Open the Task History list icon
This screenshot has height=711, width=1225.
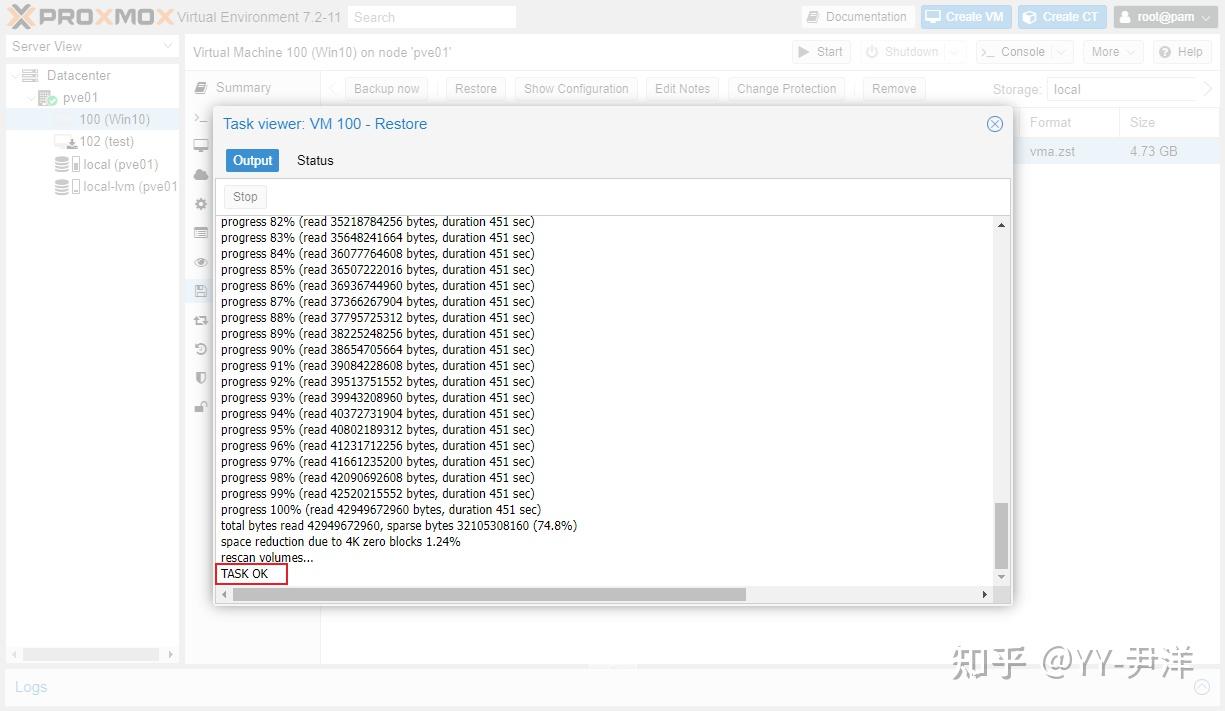pyautogui.click(x=200, y=233)
